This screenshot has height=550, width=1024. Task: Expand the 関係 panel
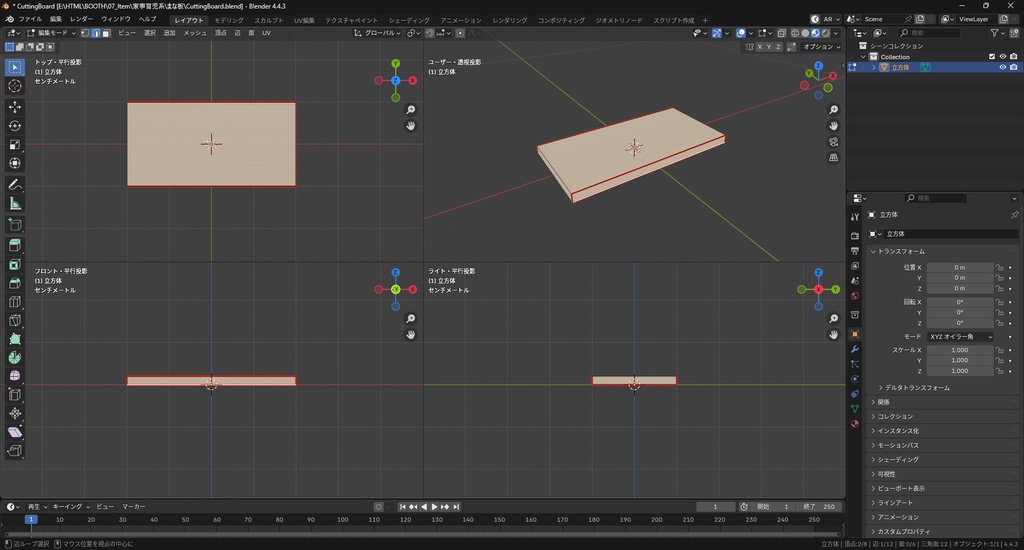pos(880,402)
